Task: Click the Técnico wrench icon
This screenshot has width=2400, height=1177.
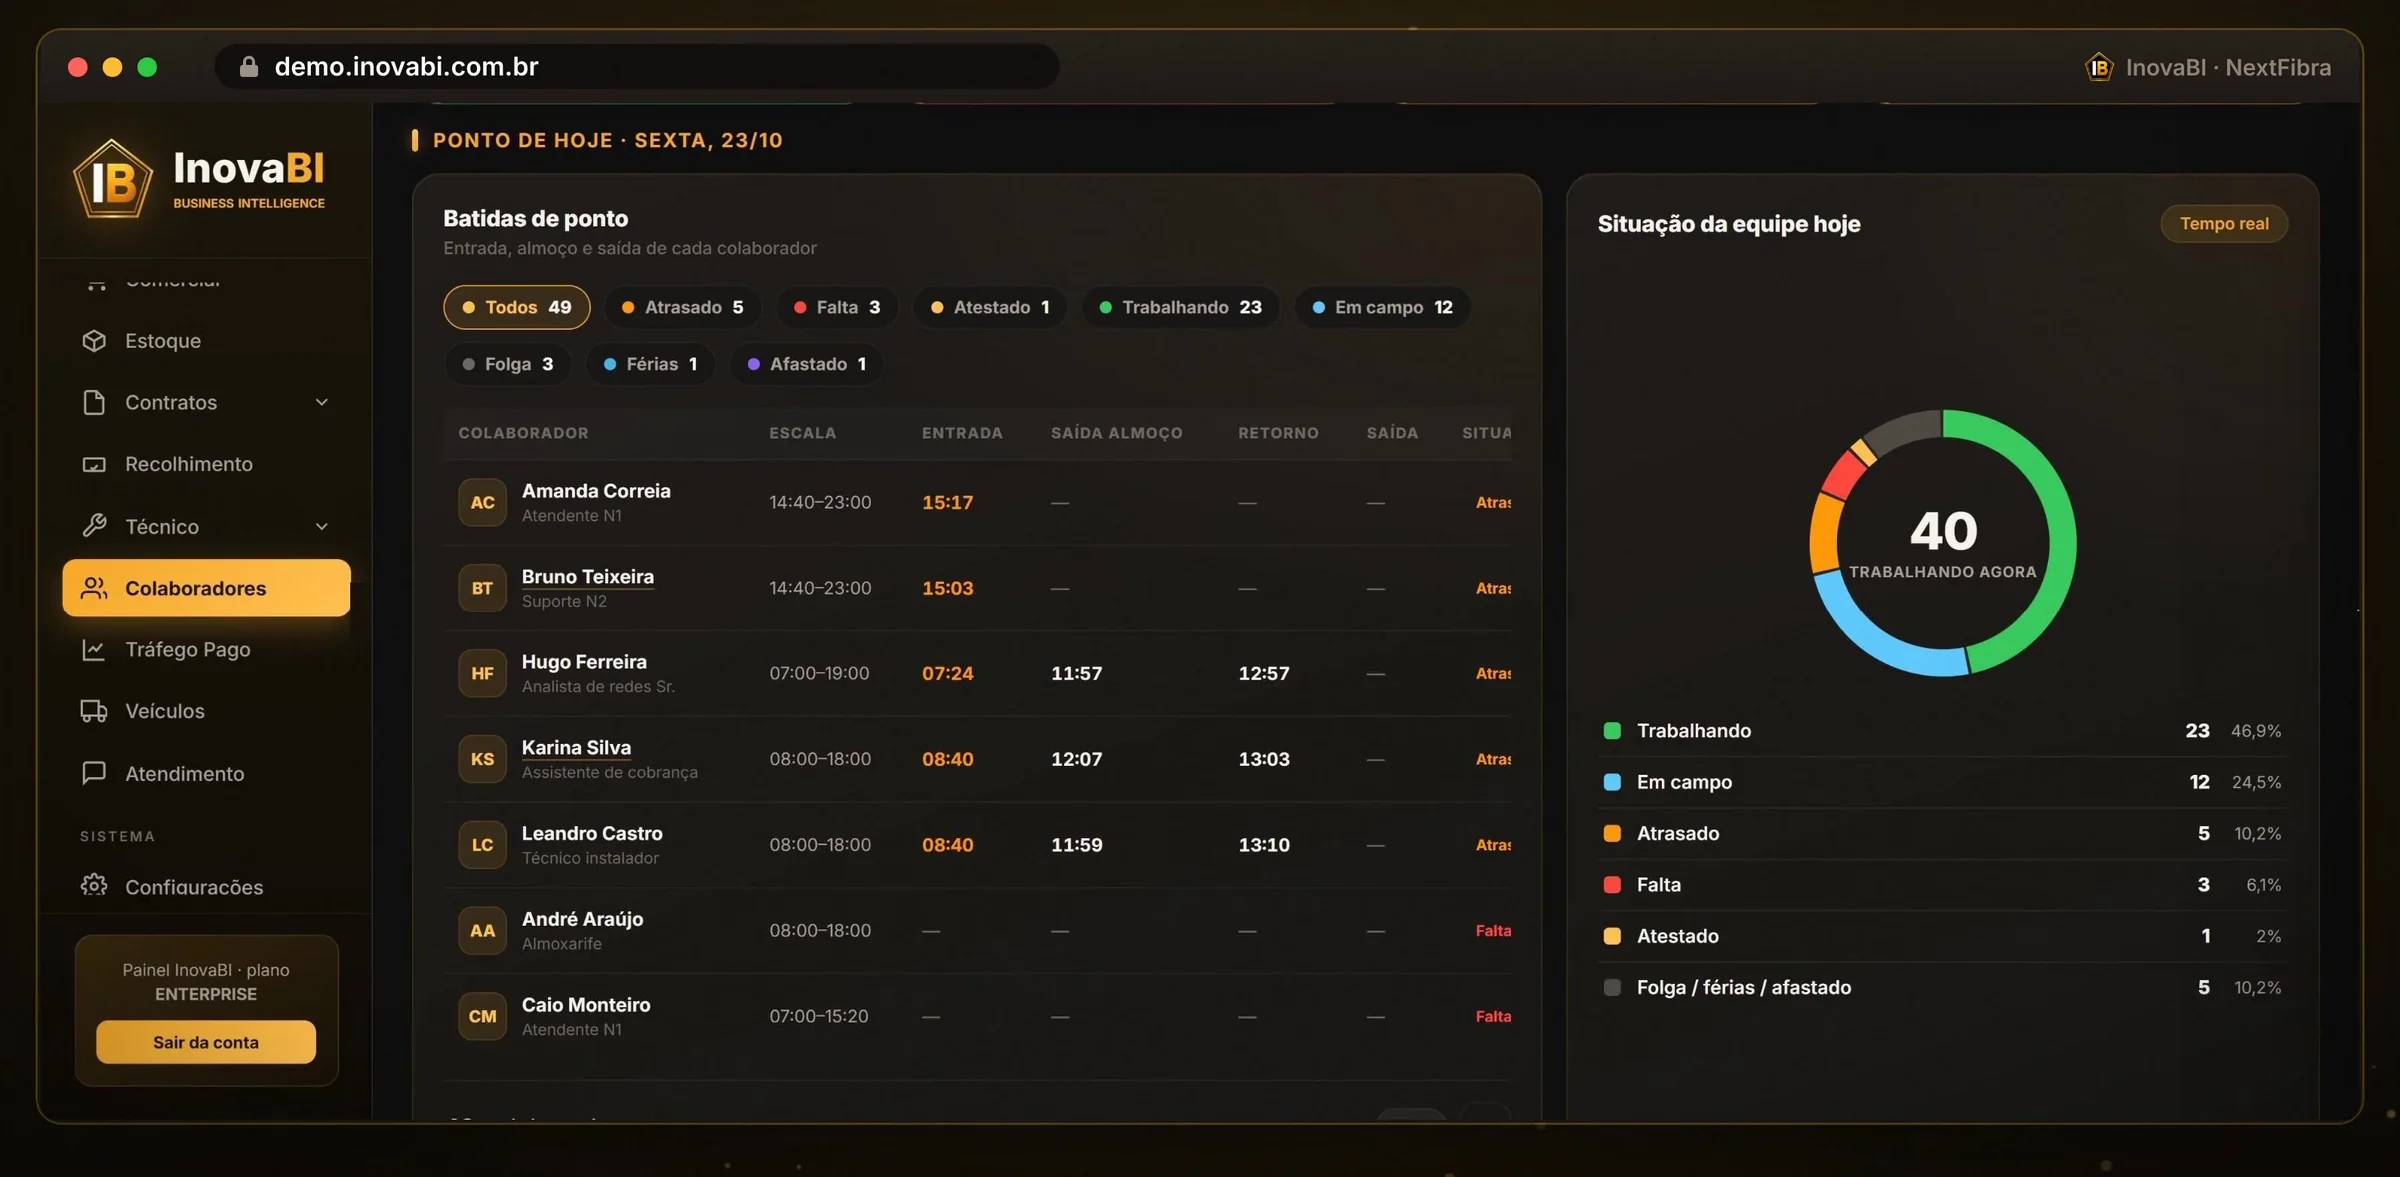Action: click(x=94, y=525)
